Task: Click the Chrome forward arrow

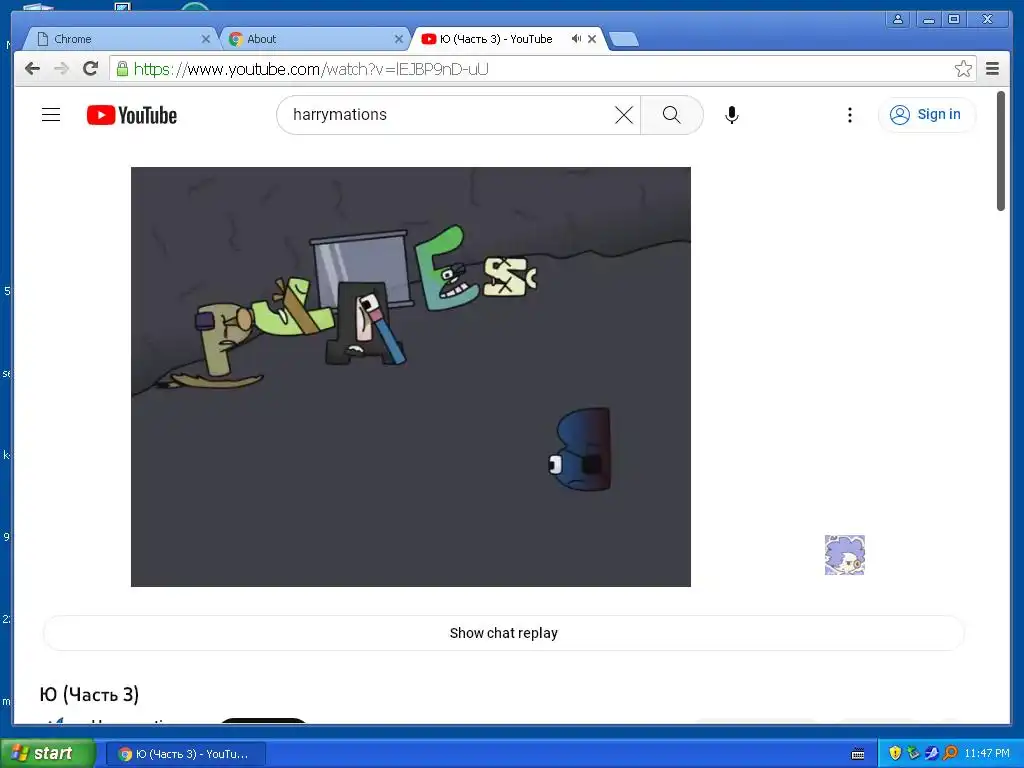Action: (x=61, y=69)
